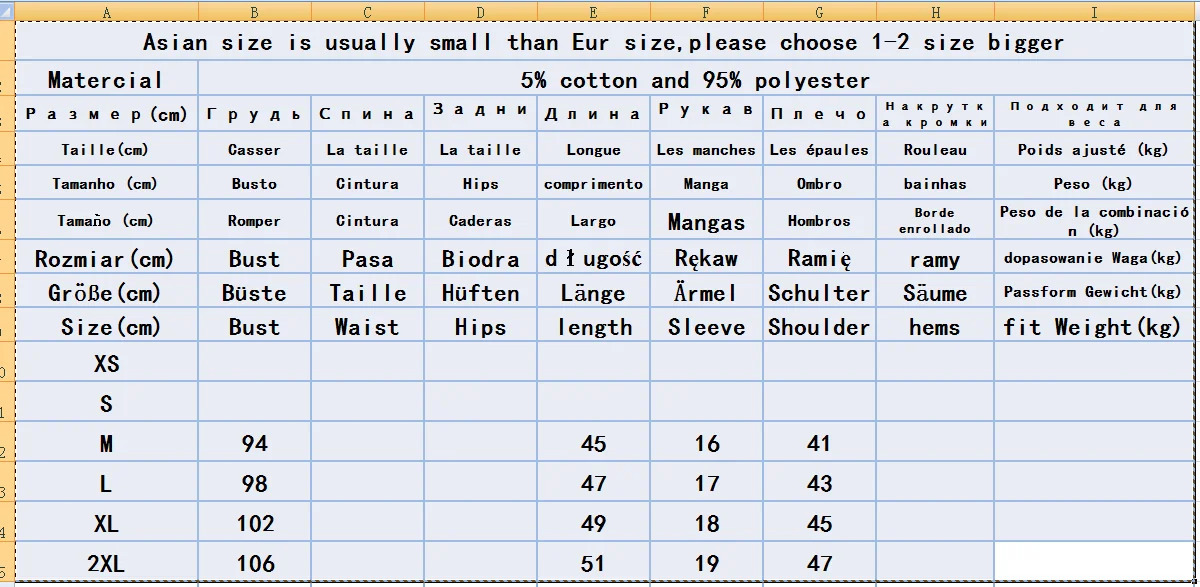Click the bust value 106 for 2XL

tap(255, 564)
